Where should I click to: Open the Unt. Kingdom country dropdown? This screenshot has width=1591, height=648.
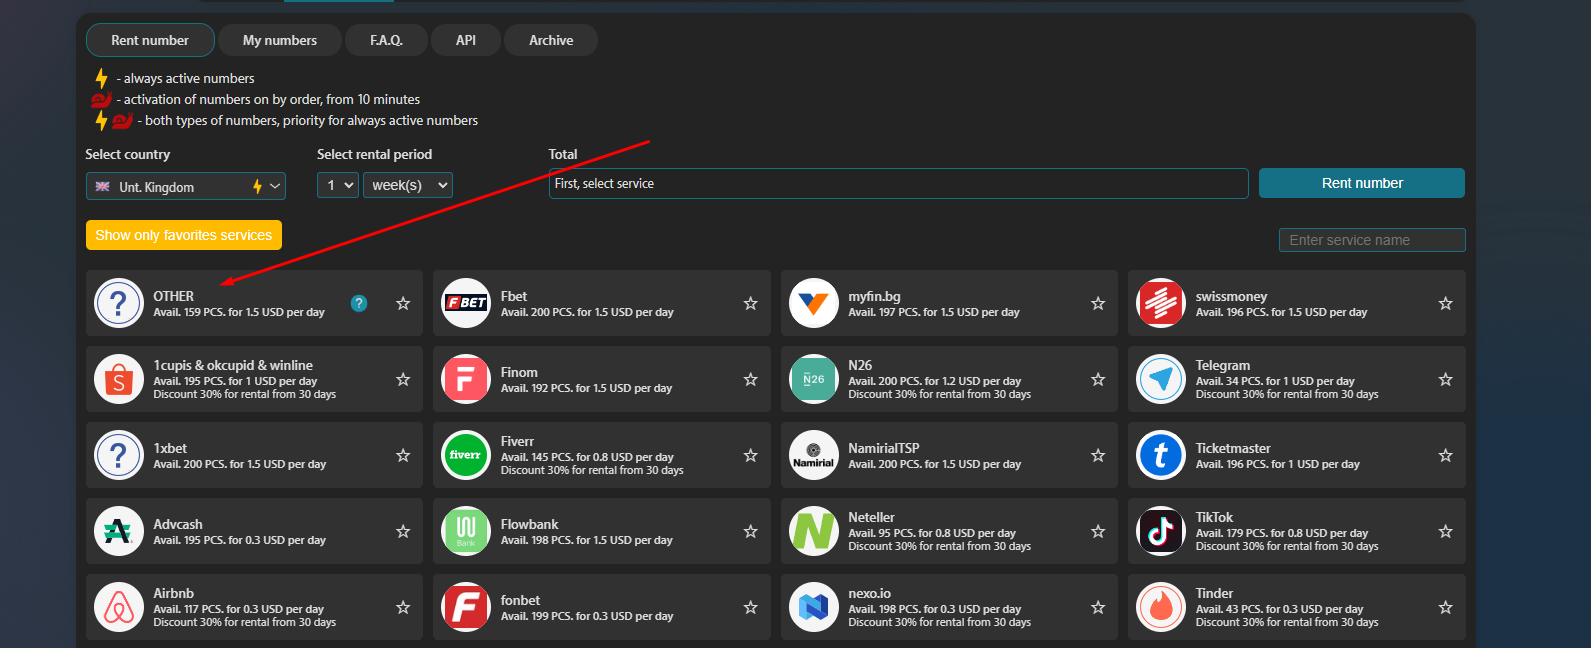(x=186, y=186)
